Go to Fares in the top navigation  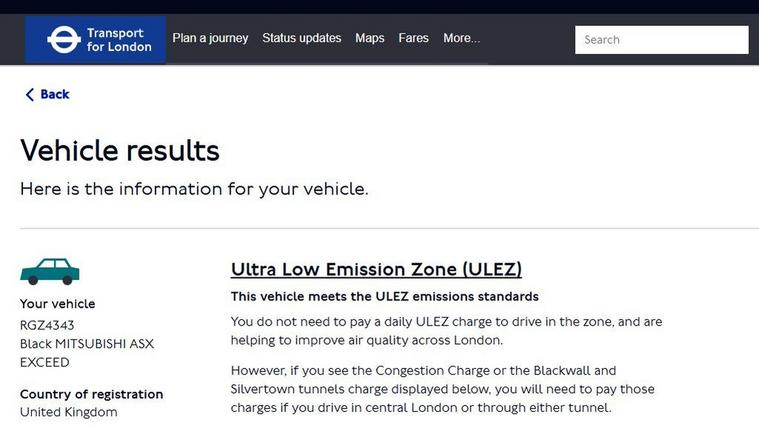click(x=413, y=38)
